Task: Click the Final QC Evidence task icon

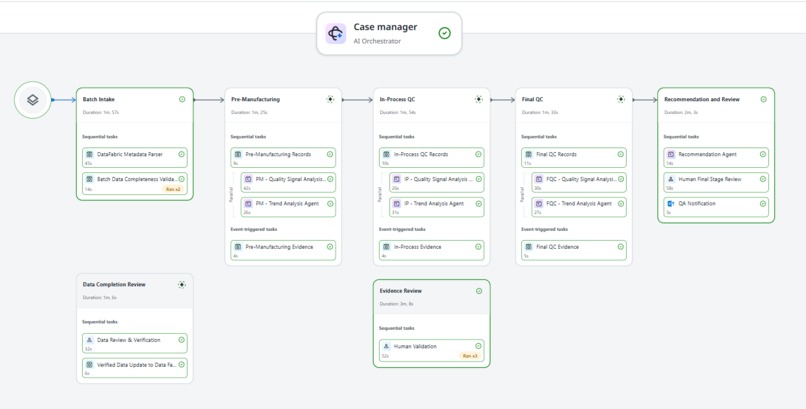Action: [x=529, y=247]
